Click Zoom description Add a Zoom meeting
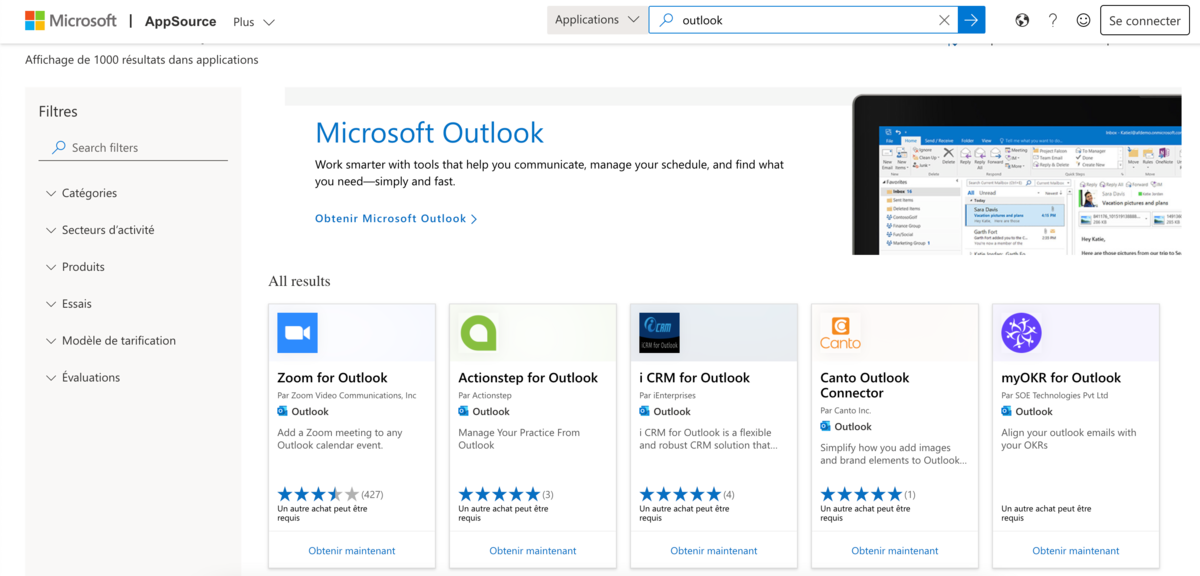1200x576 pixels. [x=340, y=439]
